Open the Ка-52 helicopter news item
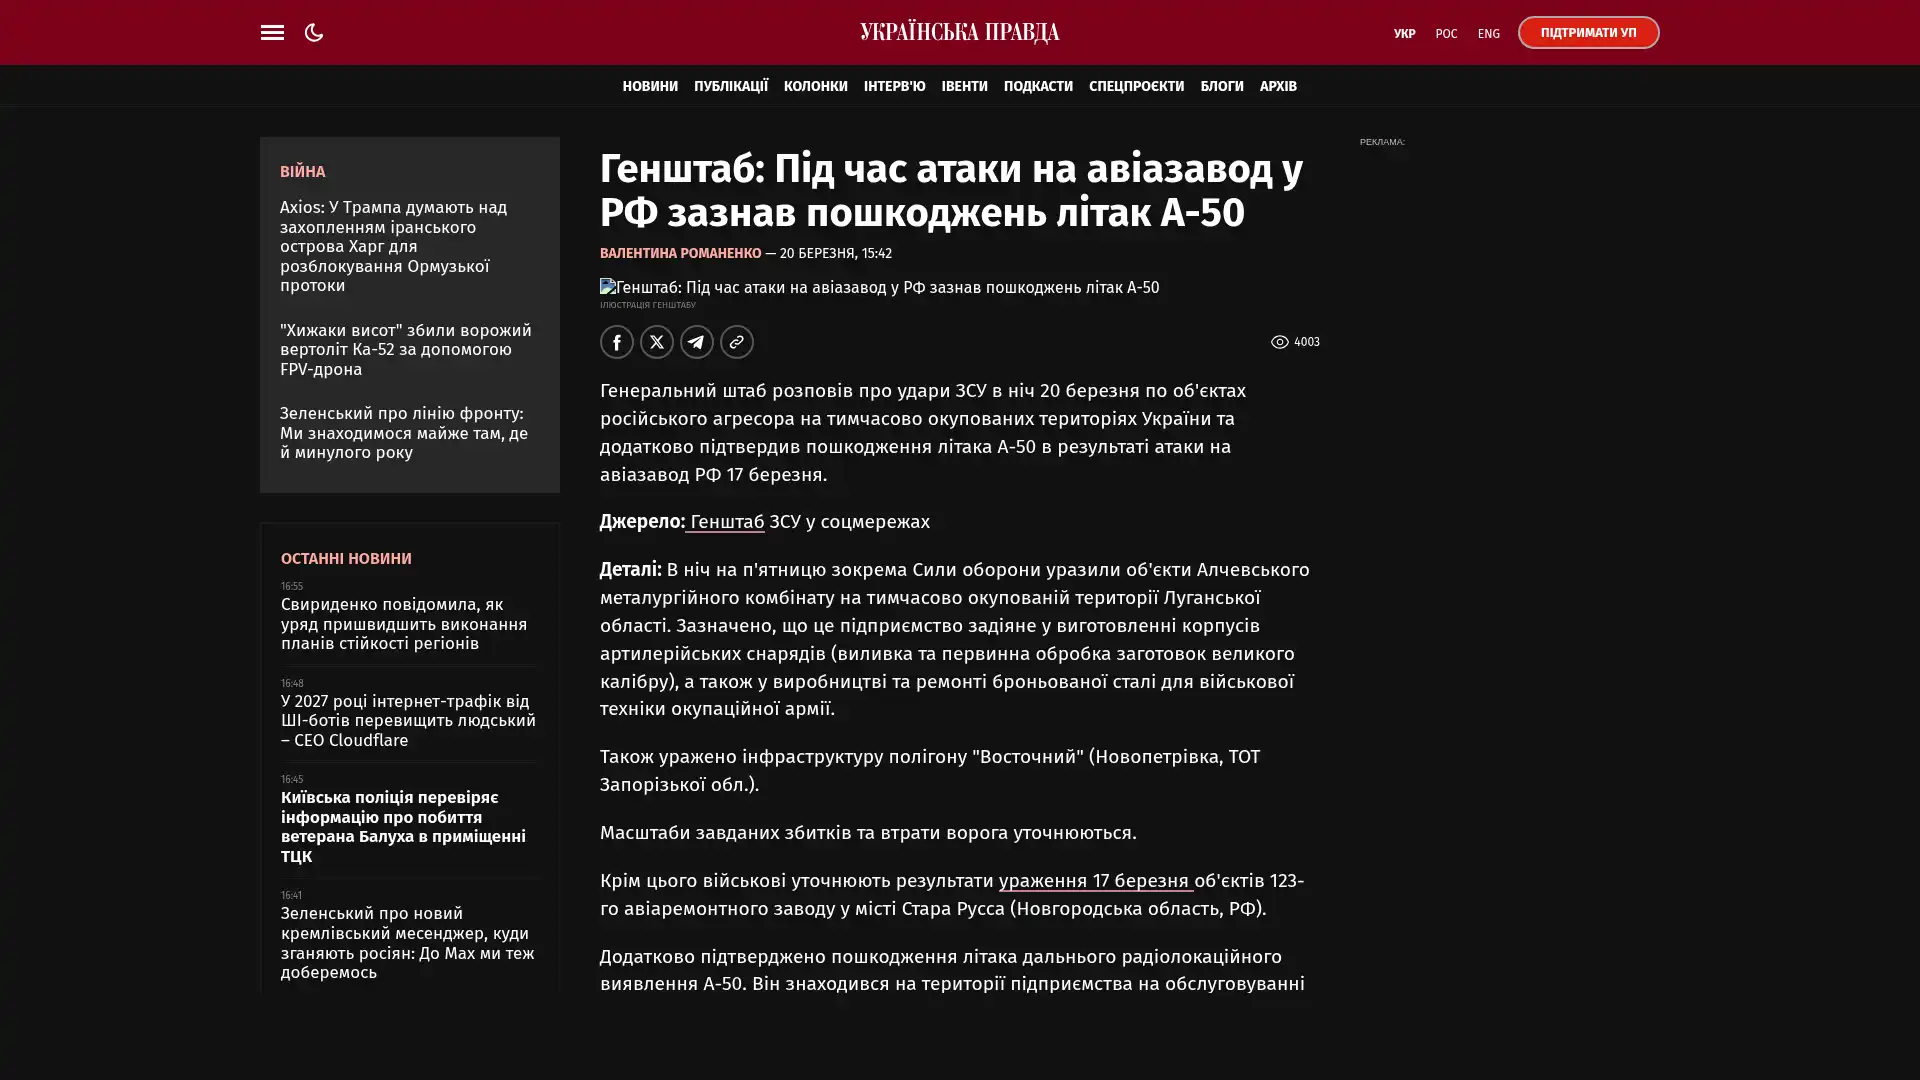Image resolution: width=1920 pixels, height=1080 pixels. coord(405,349)
